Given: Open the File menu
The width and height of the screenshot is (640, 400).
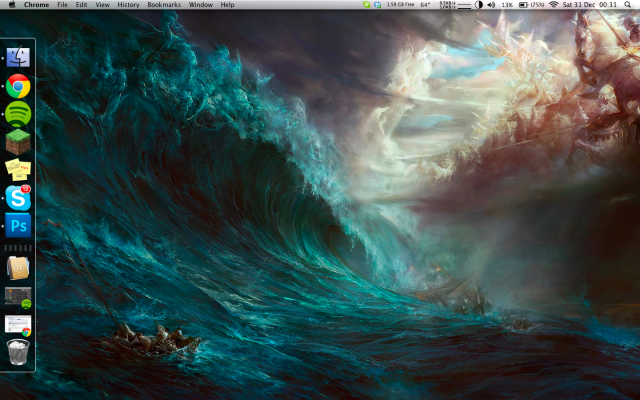Looking at the screenshot, I should click(x=62, y=5).
